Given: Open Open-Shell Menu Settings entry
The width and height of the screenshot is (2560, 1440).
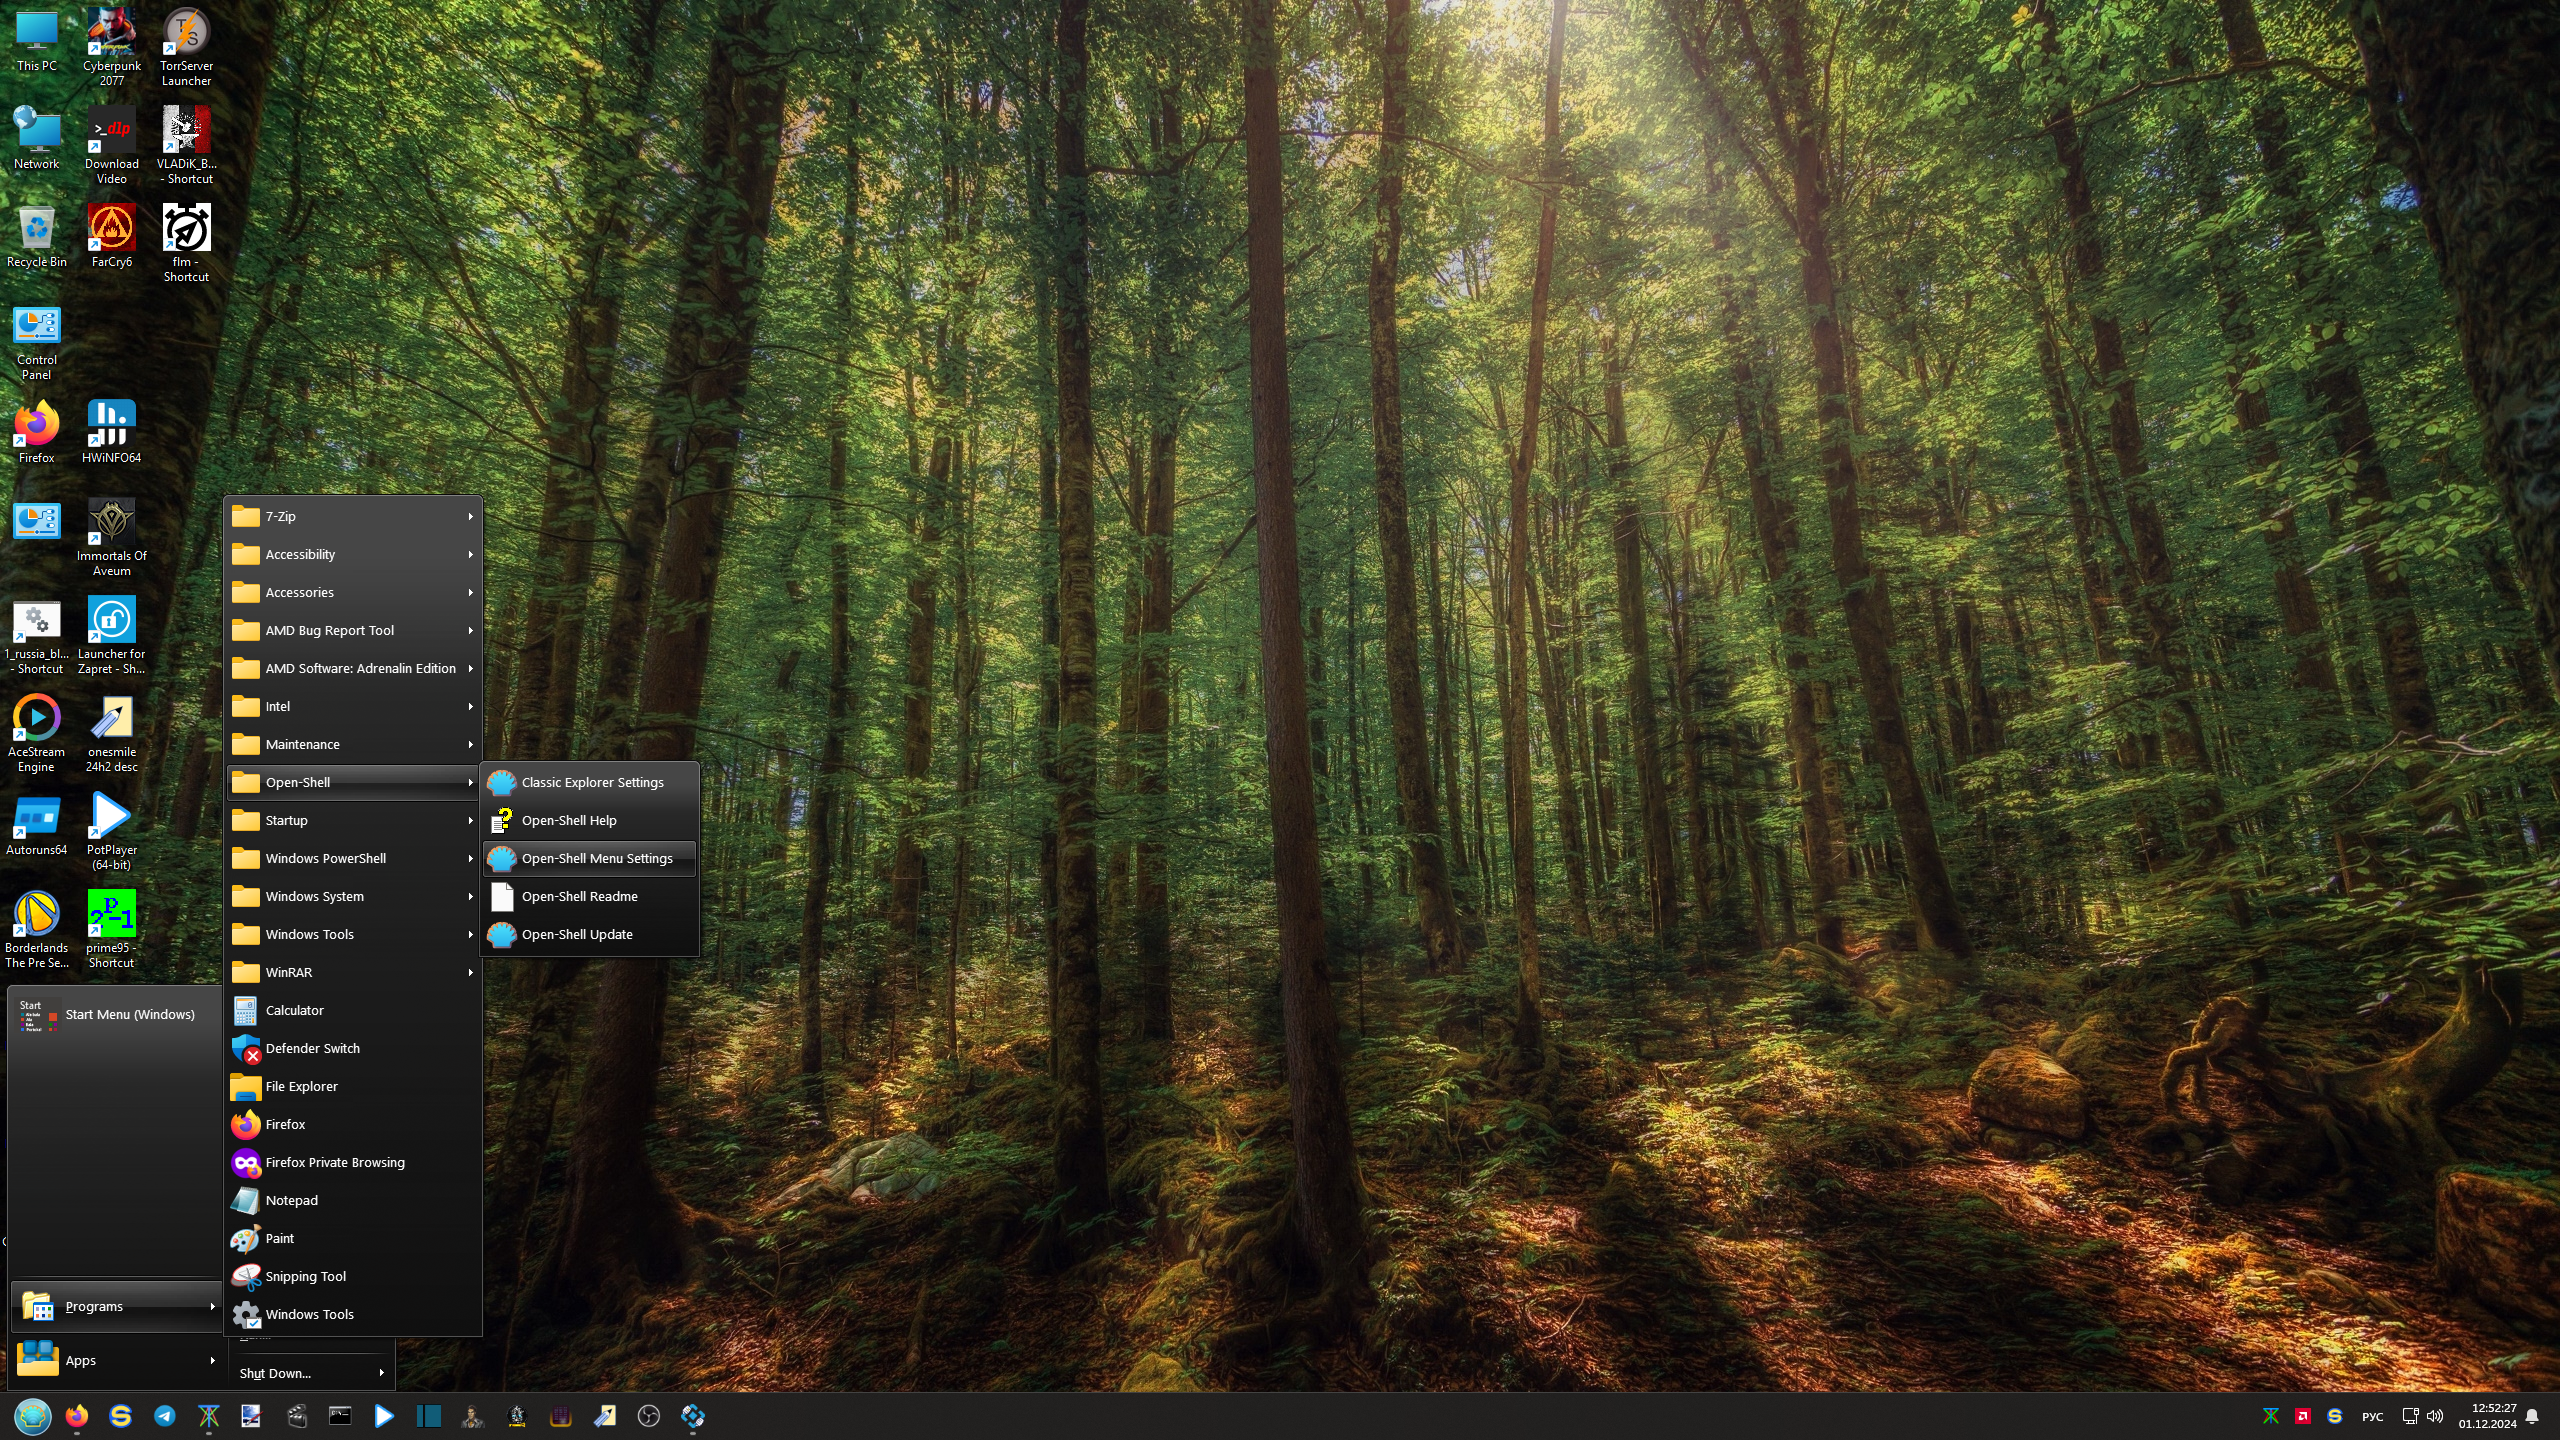Looking at the screenshot, I should (x=596, y=858).
